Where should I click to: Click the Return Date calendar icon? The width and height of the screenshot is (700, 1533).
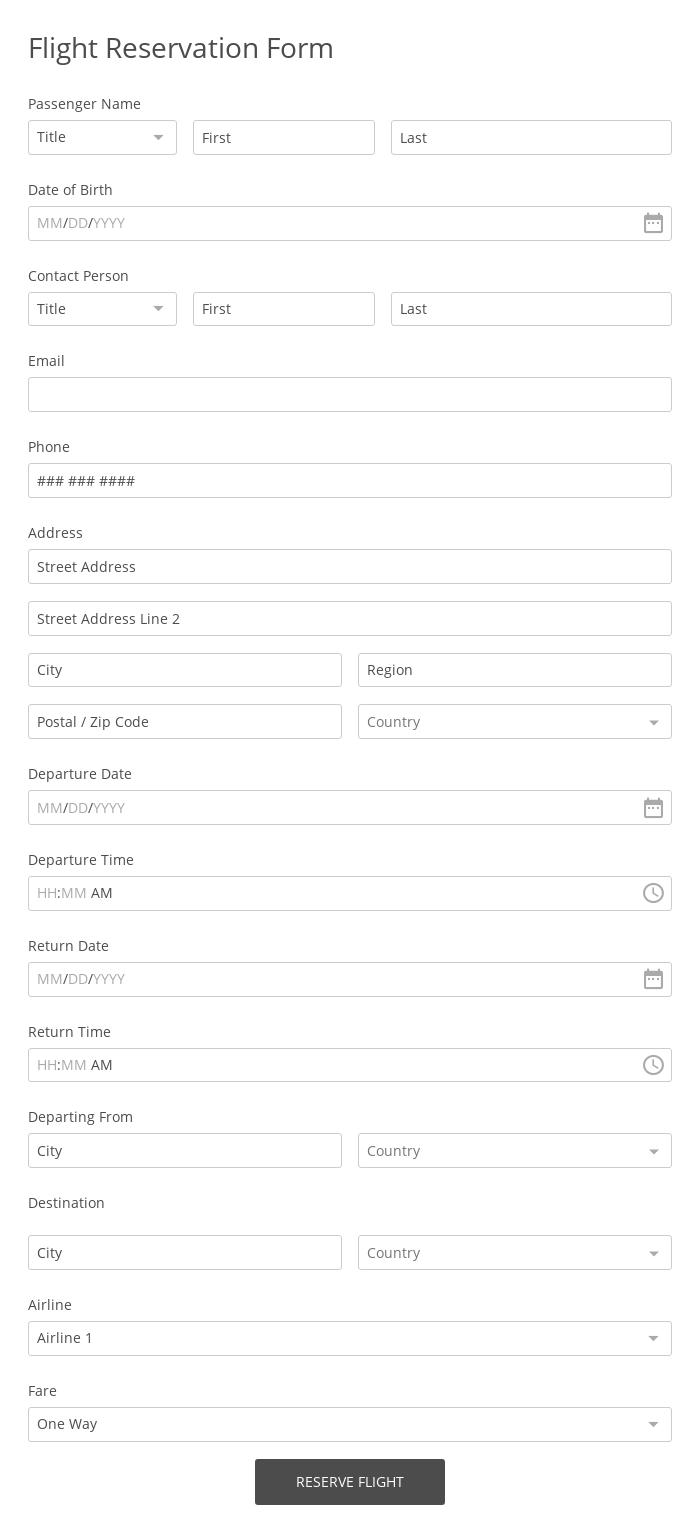point(653,979)
